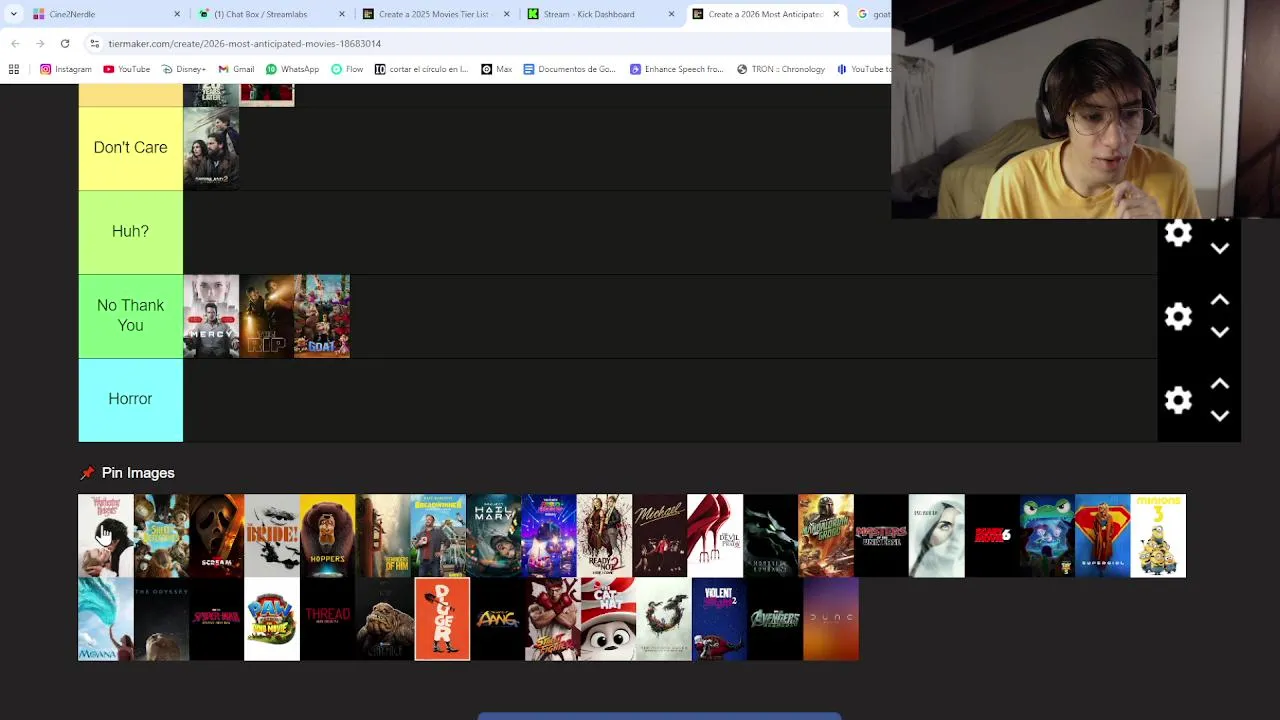Open settings gear for the Horror tier

[1178, 400]
